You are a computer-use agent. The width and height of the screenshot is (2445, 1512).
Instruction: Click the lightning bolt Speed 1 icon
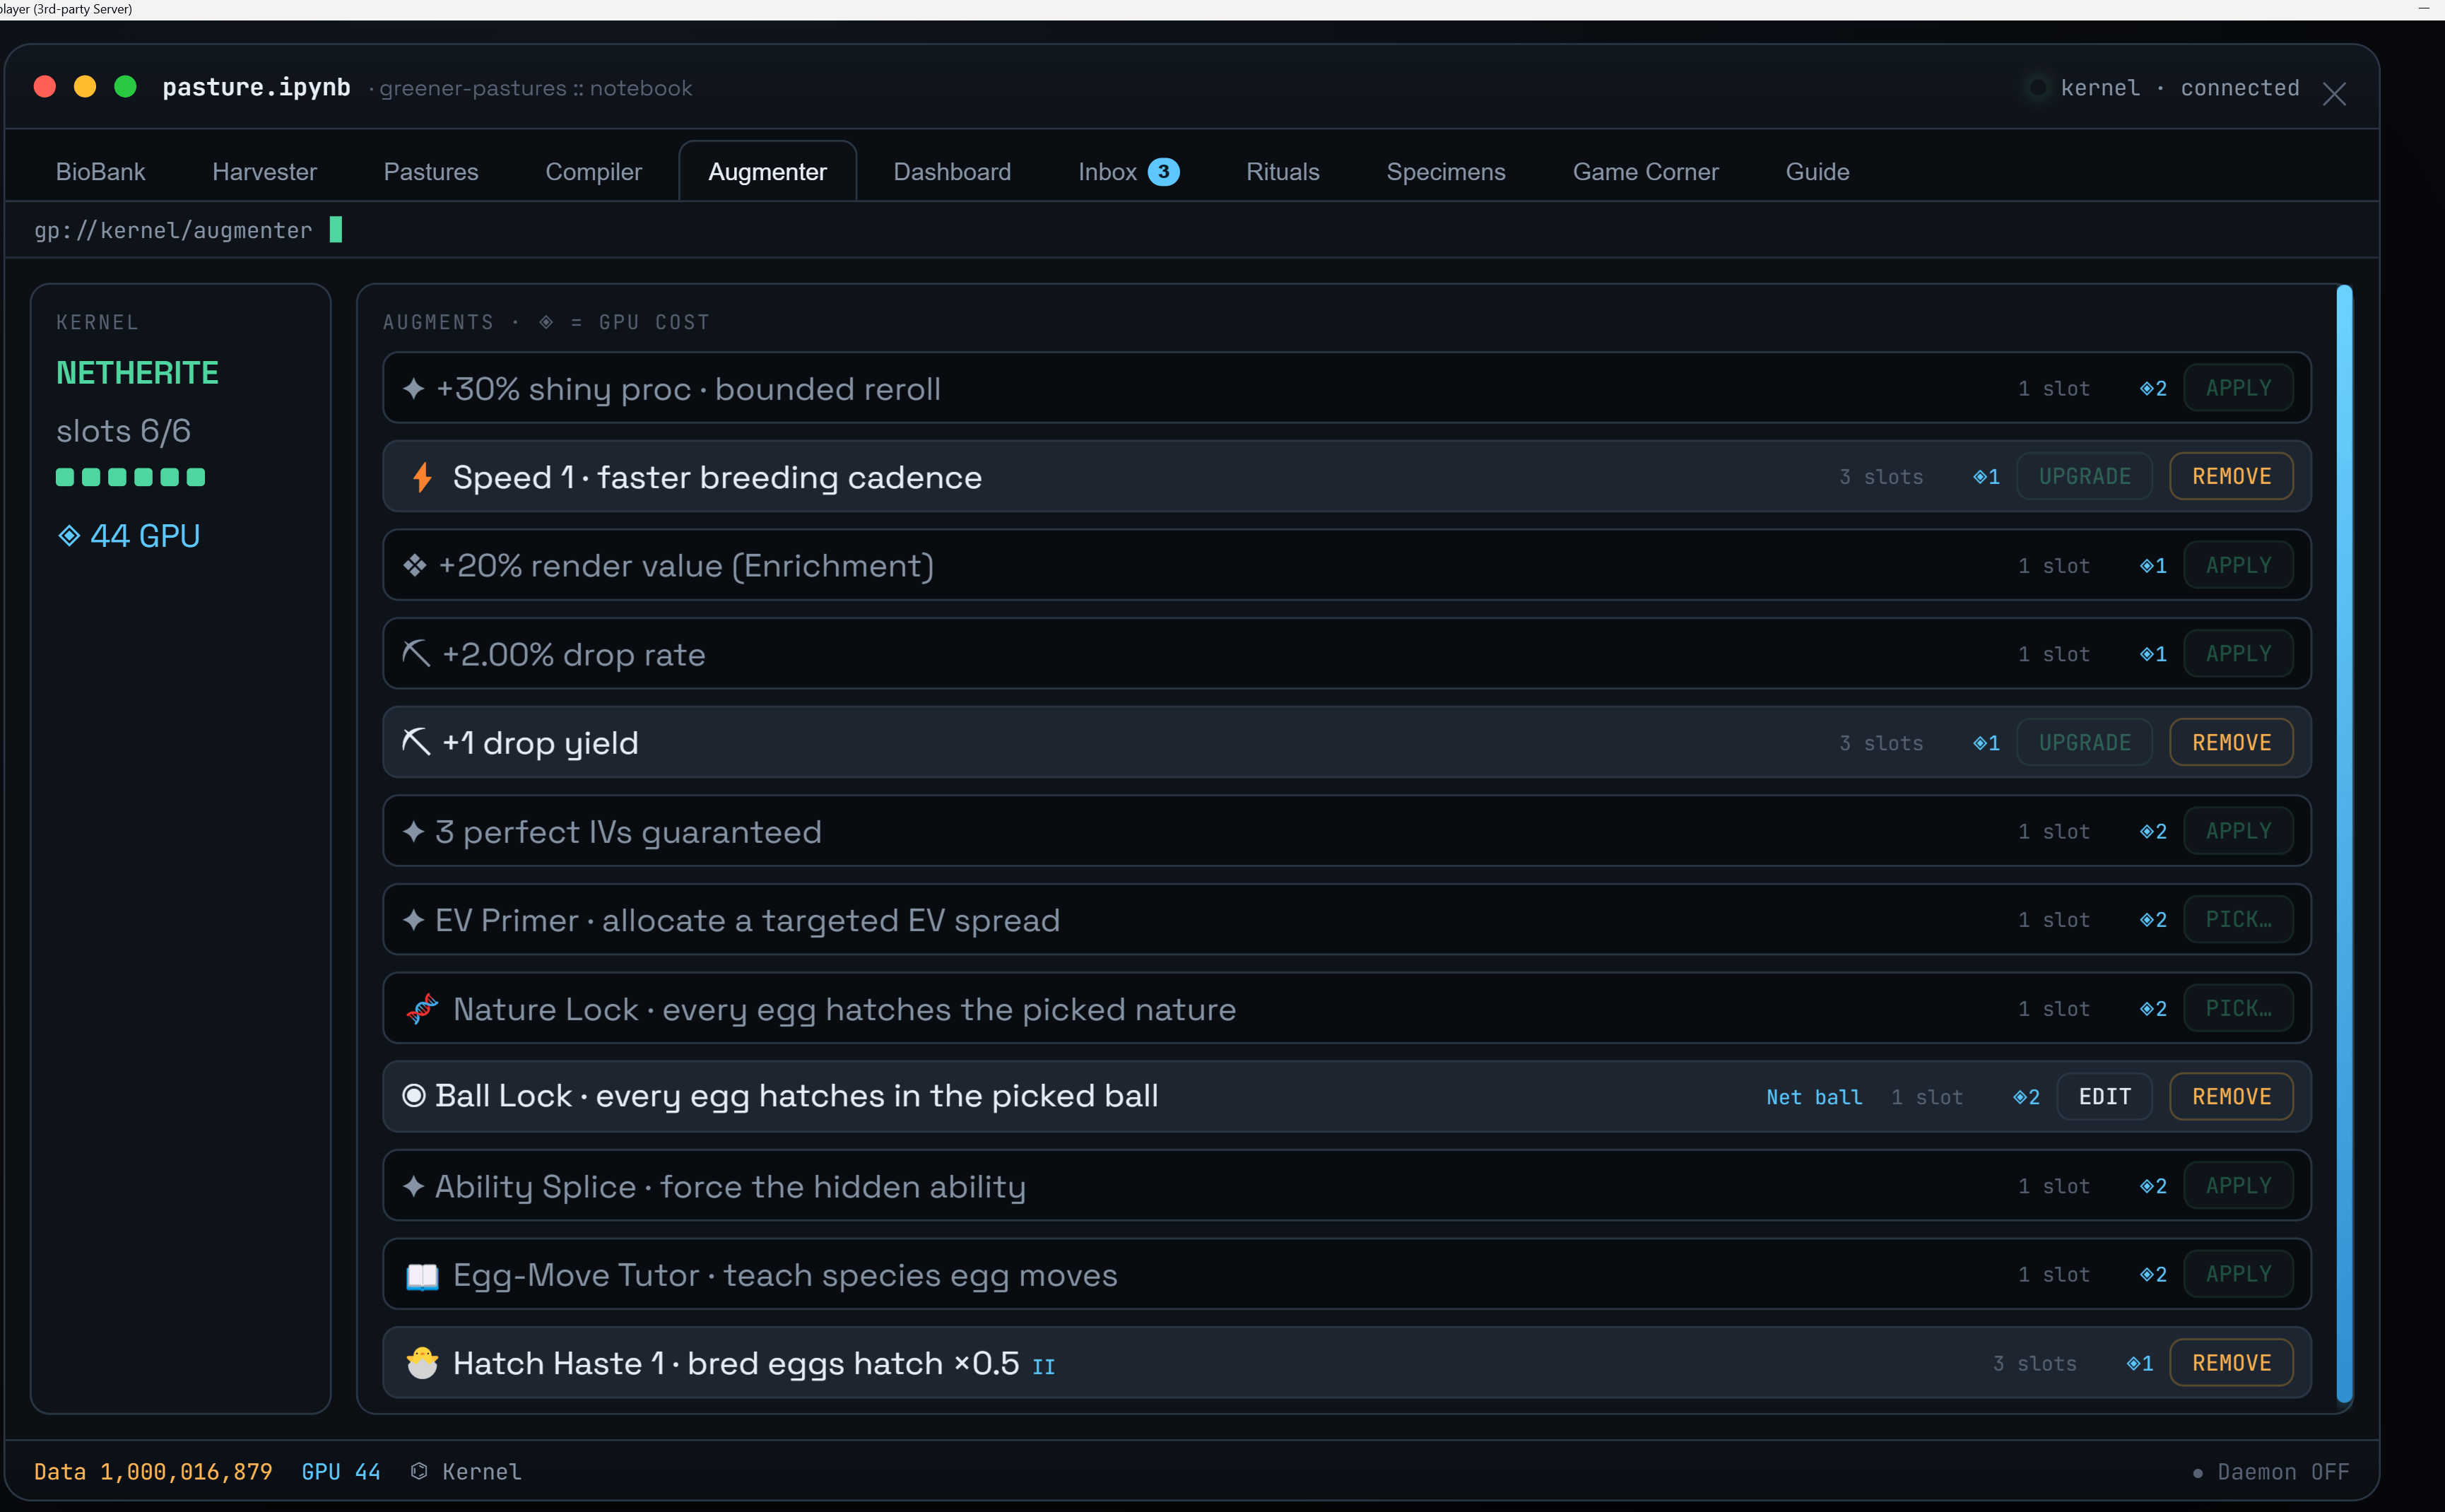[422, 477]
